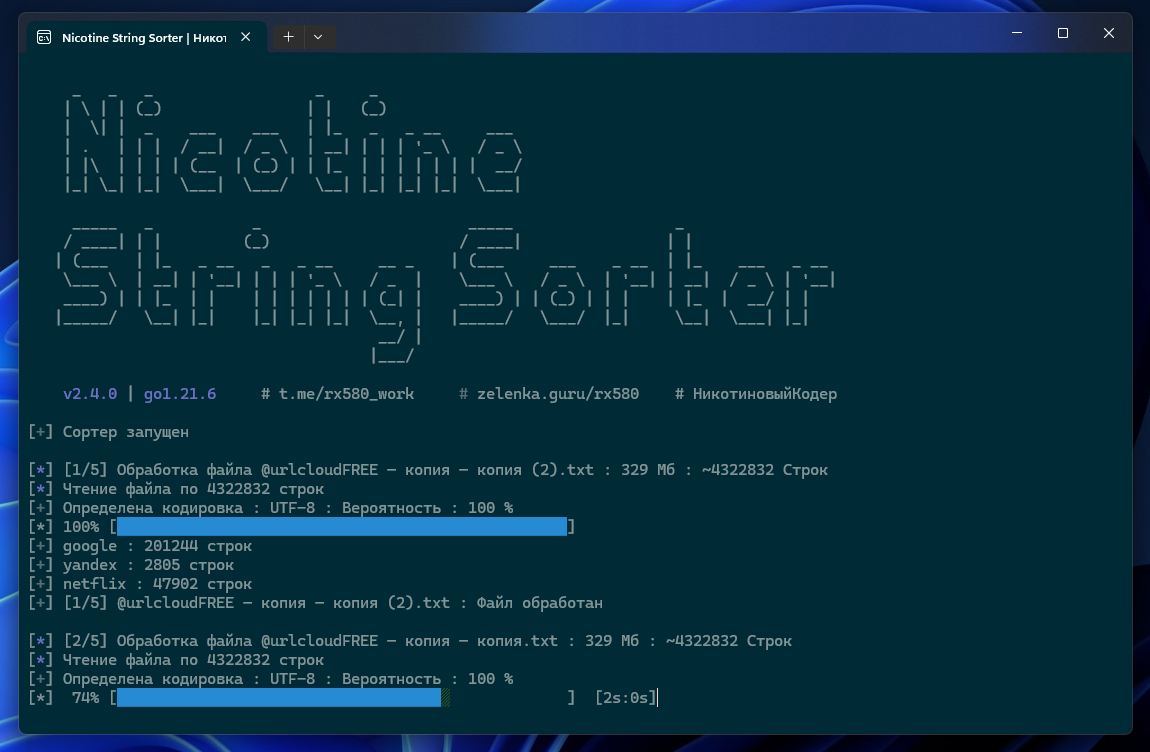Click the 'НикотиновыйКодер' text
1150x752 pixels.
(765, 394)
